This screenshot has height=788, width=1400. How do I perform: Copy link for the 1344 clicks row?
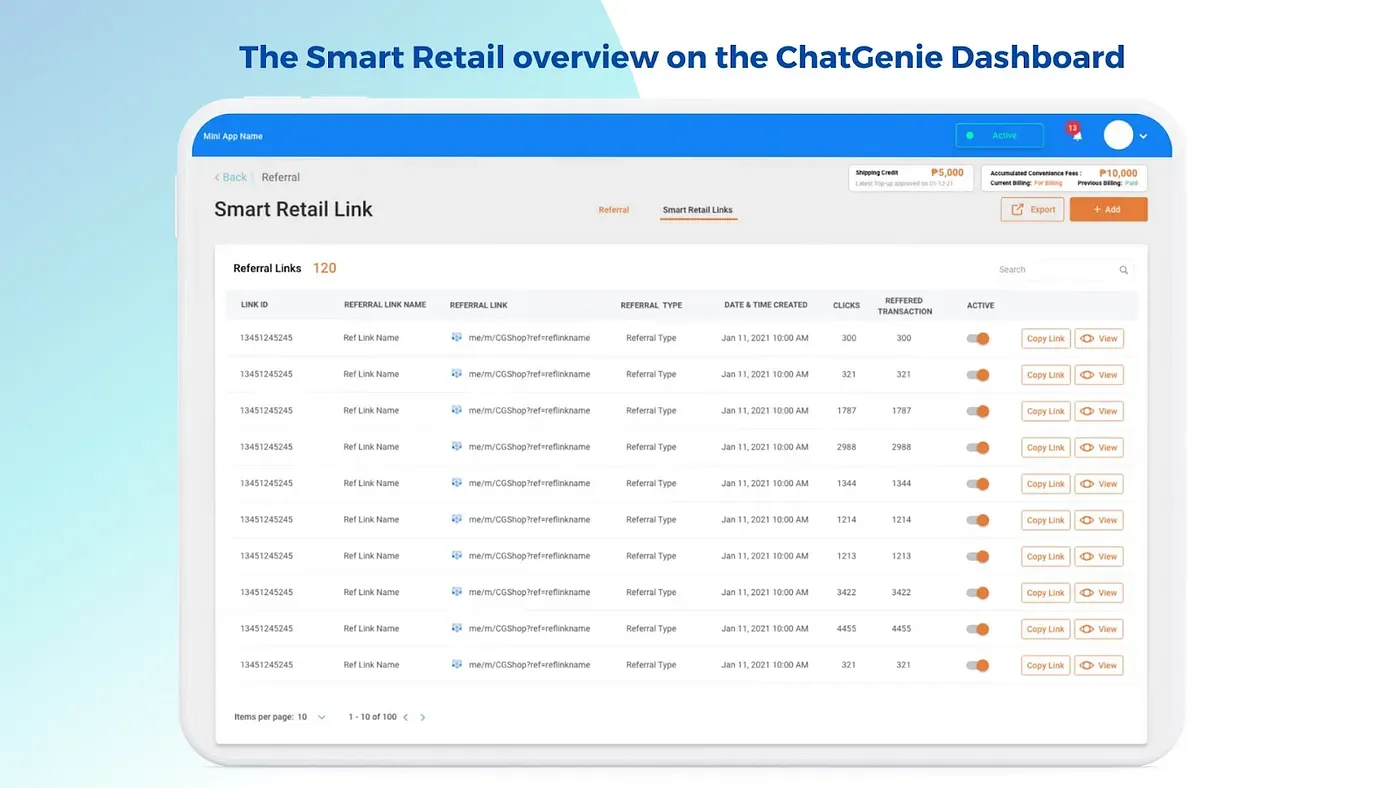point(1045,484)
